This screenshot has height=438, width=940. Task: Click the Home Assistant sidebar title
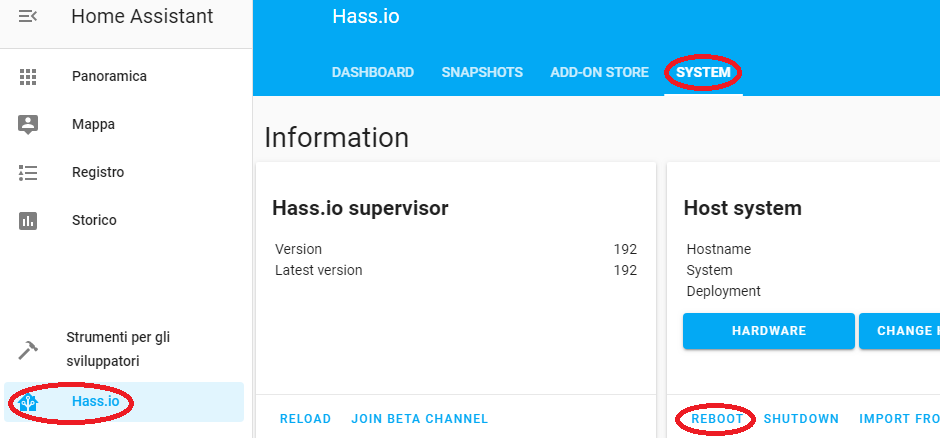(142, 16)
